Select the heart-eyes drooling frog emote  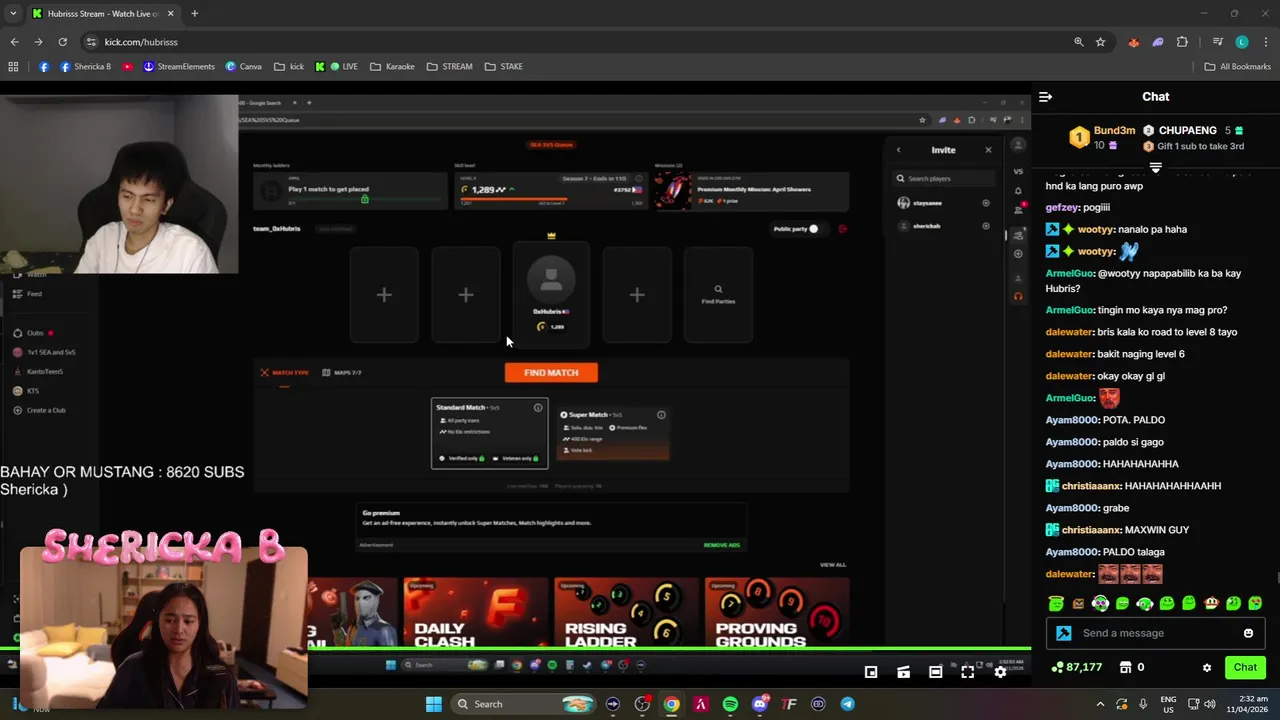pos(1255,603)
